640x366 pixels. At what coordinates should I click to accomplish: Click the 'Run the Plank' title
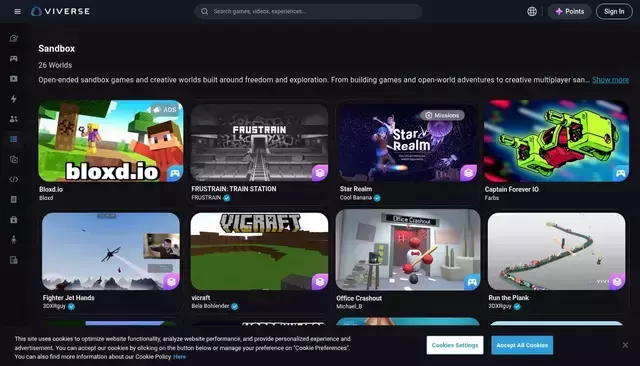click(509, 298)
